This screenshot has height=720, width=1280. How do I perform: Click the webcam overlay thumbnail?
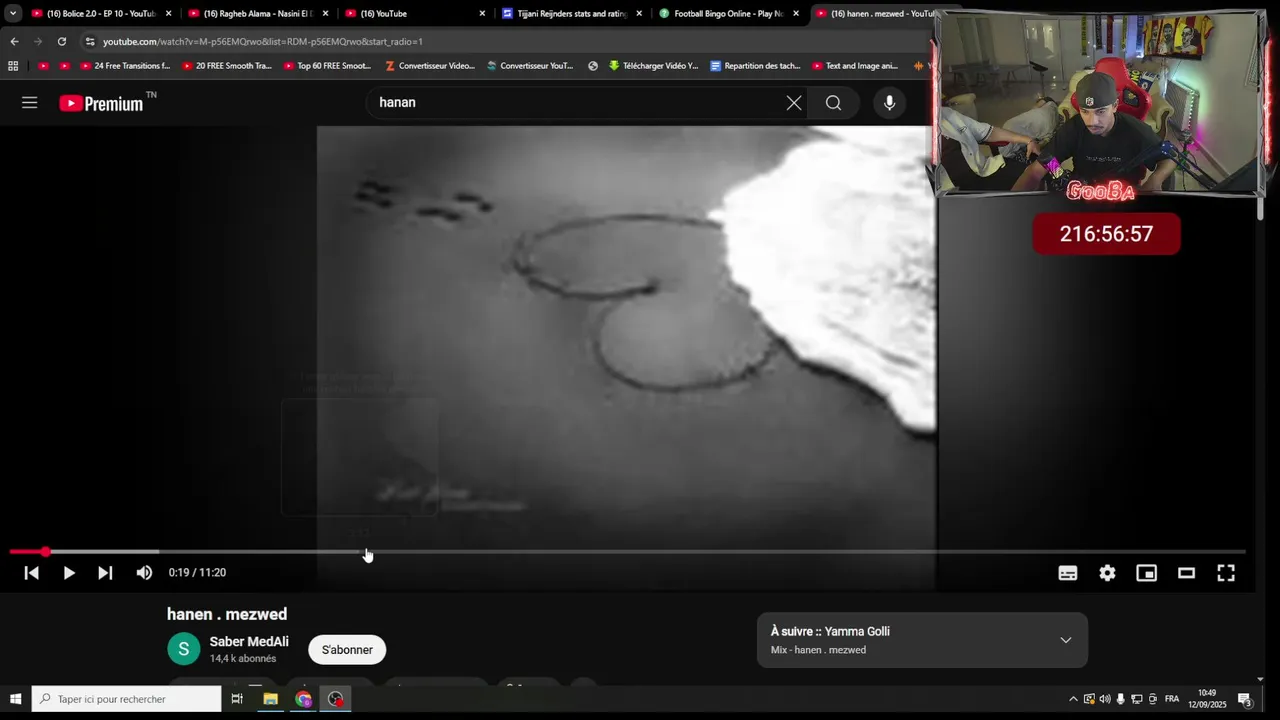point(1100,103)
